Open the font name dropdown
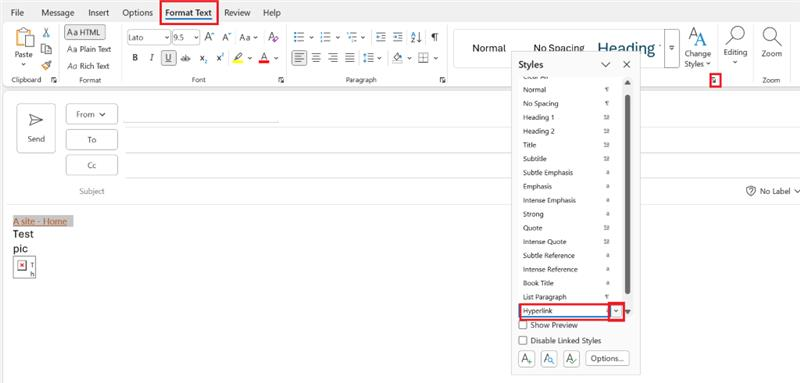 click(166, 37)
